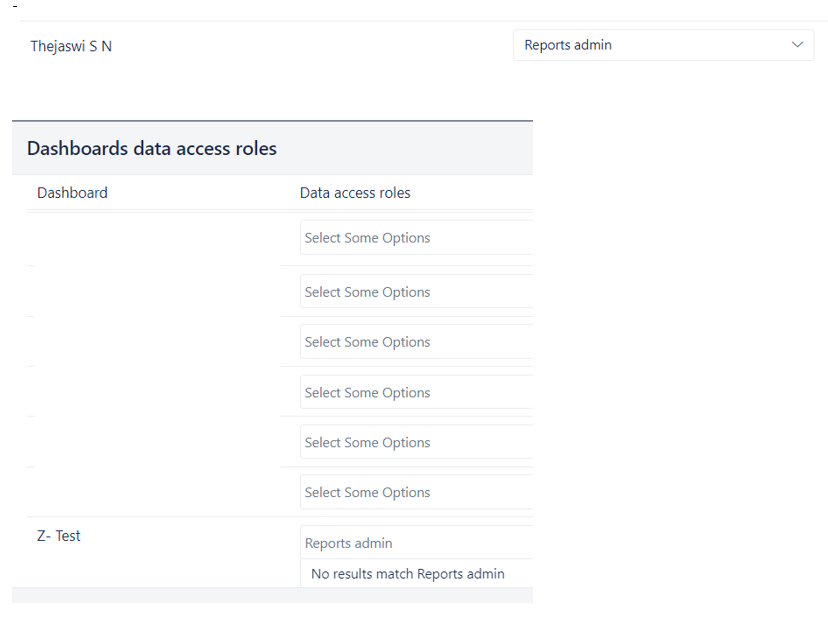The height and width of the screenshot is (631, 828).
Task: Click the chevron beside Reports admin
Action: pos(797,45)
